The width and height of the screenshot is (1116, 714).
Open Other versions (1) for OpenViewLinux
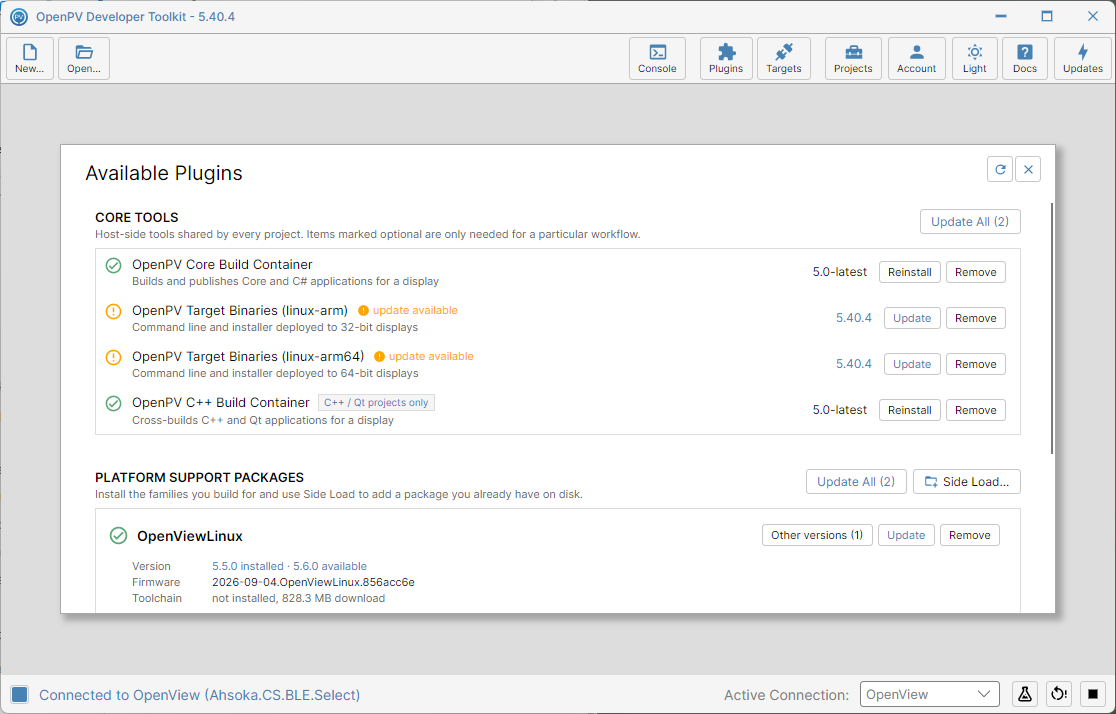click(x=817, y=535)
